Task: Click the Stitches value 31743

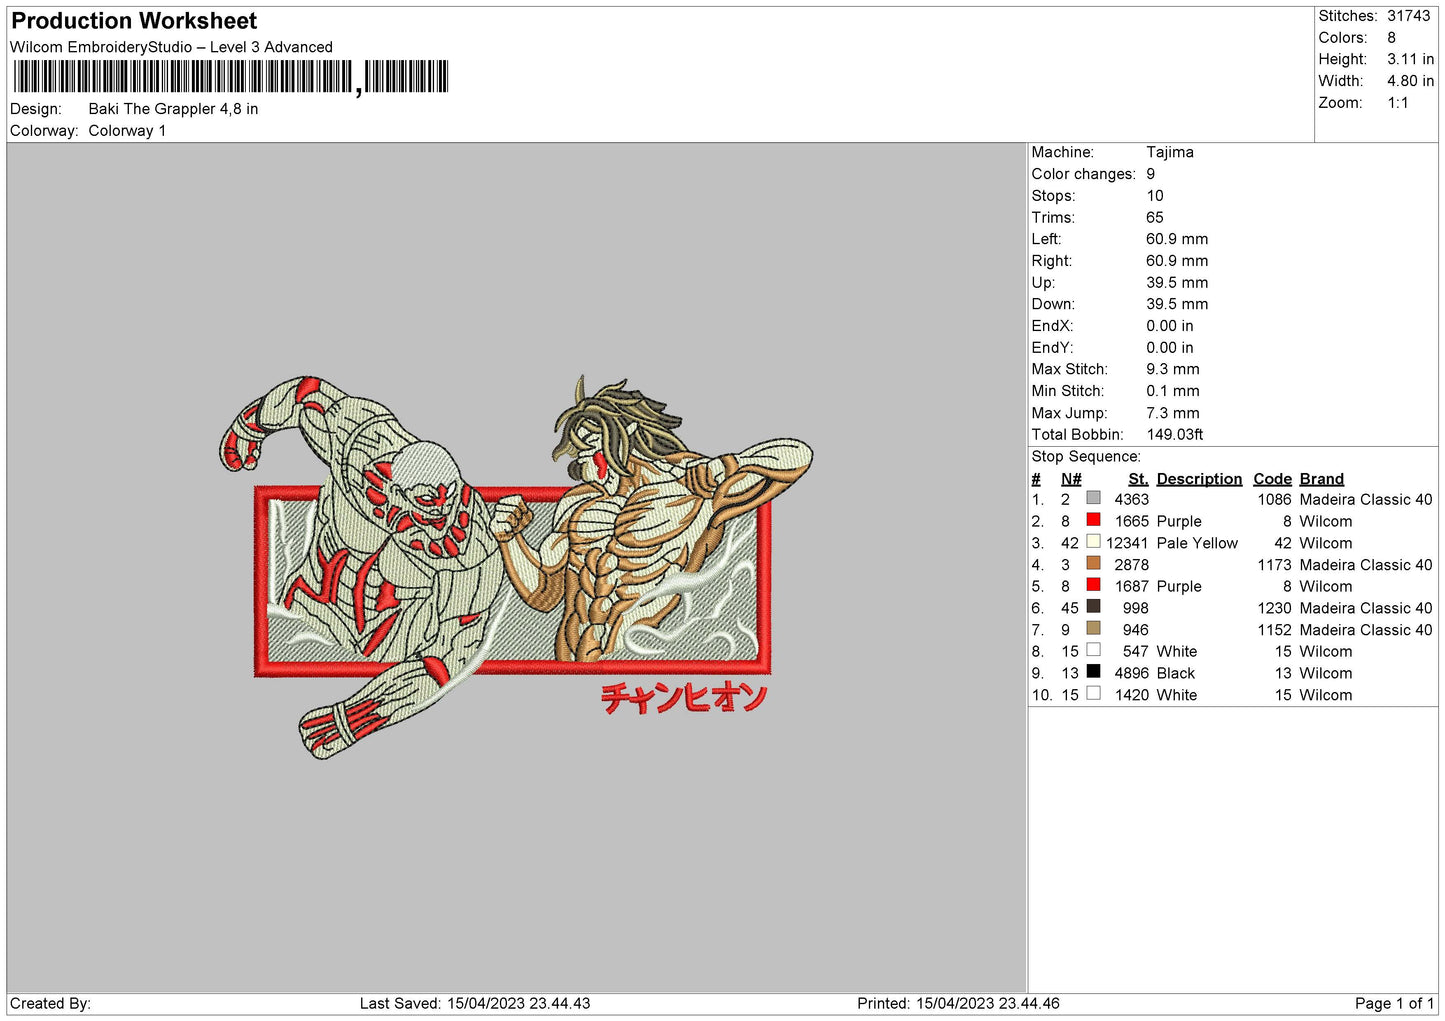Action: click(1408, 16)
